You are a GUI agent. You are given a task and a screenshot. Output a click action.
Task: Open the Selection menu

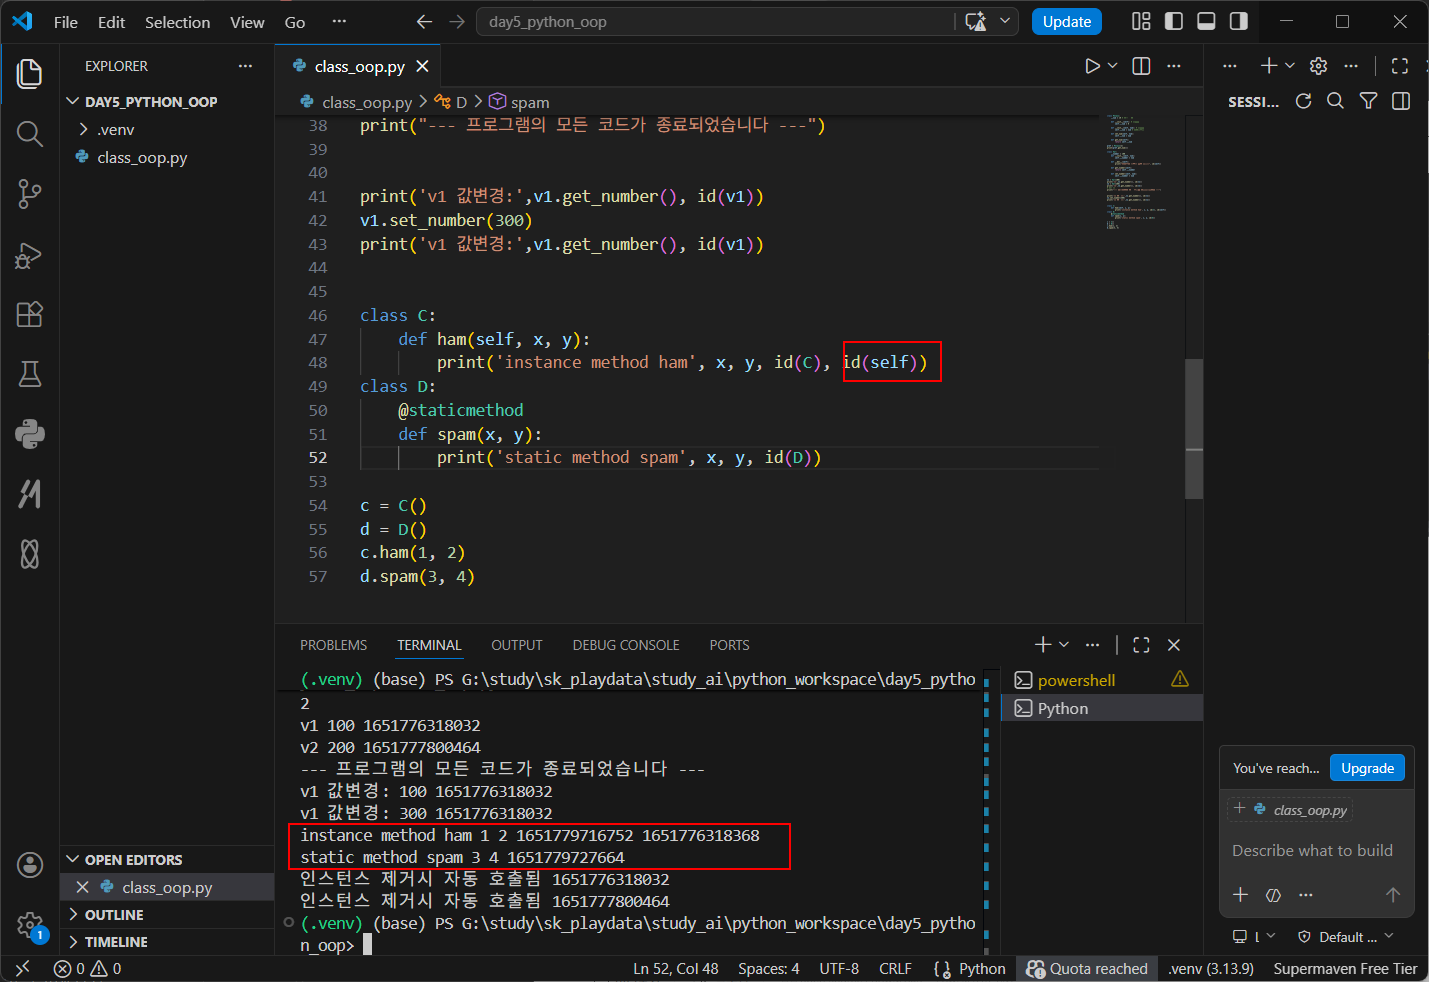(x=177, y=22)
